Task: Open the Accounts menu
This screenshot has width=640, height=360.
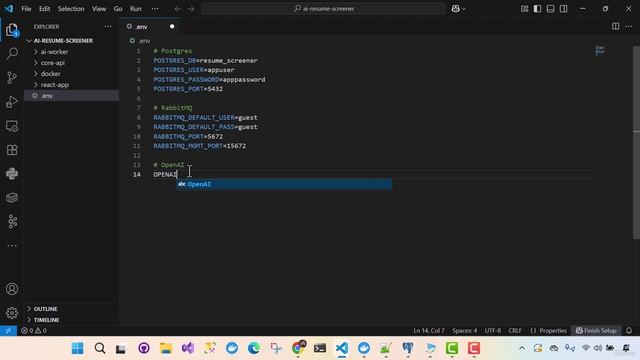Action: pyautogui.click(x=12, y=289)
